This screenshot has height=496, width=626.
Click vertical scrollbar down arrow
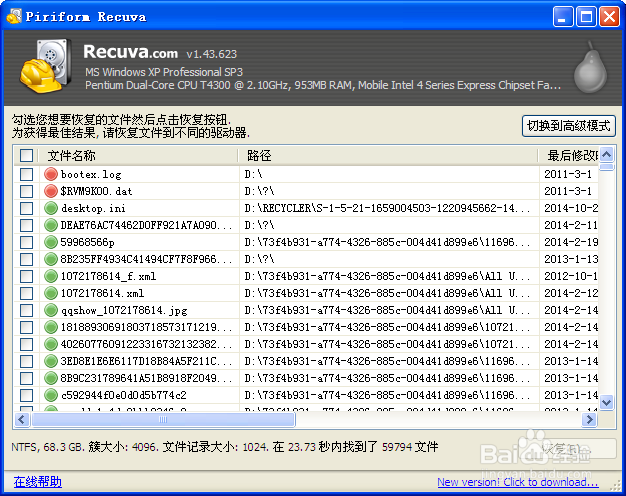[x=606, y=402]
